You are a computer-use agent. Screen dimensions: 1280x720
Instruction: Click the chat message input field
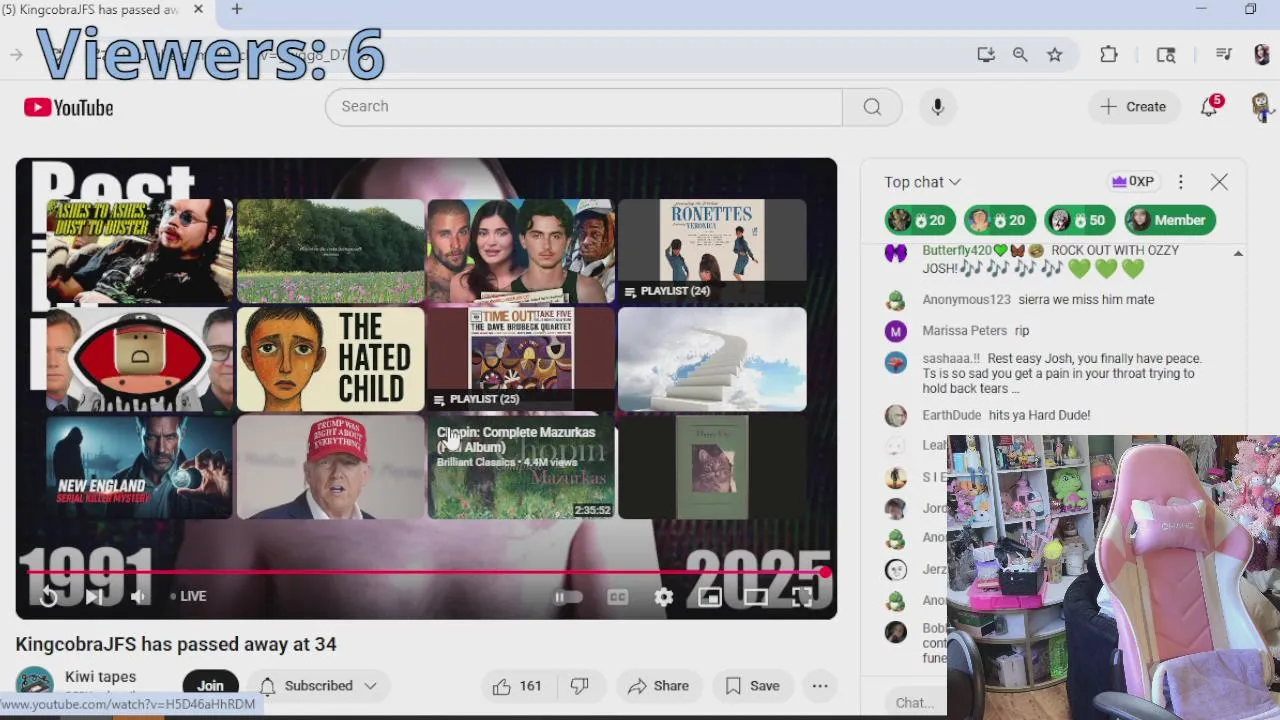915,703
